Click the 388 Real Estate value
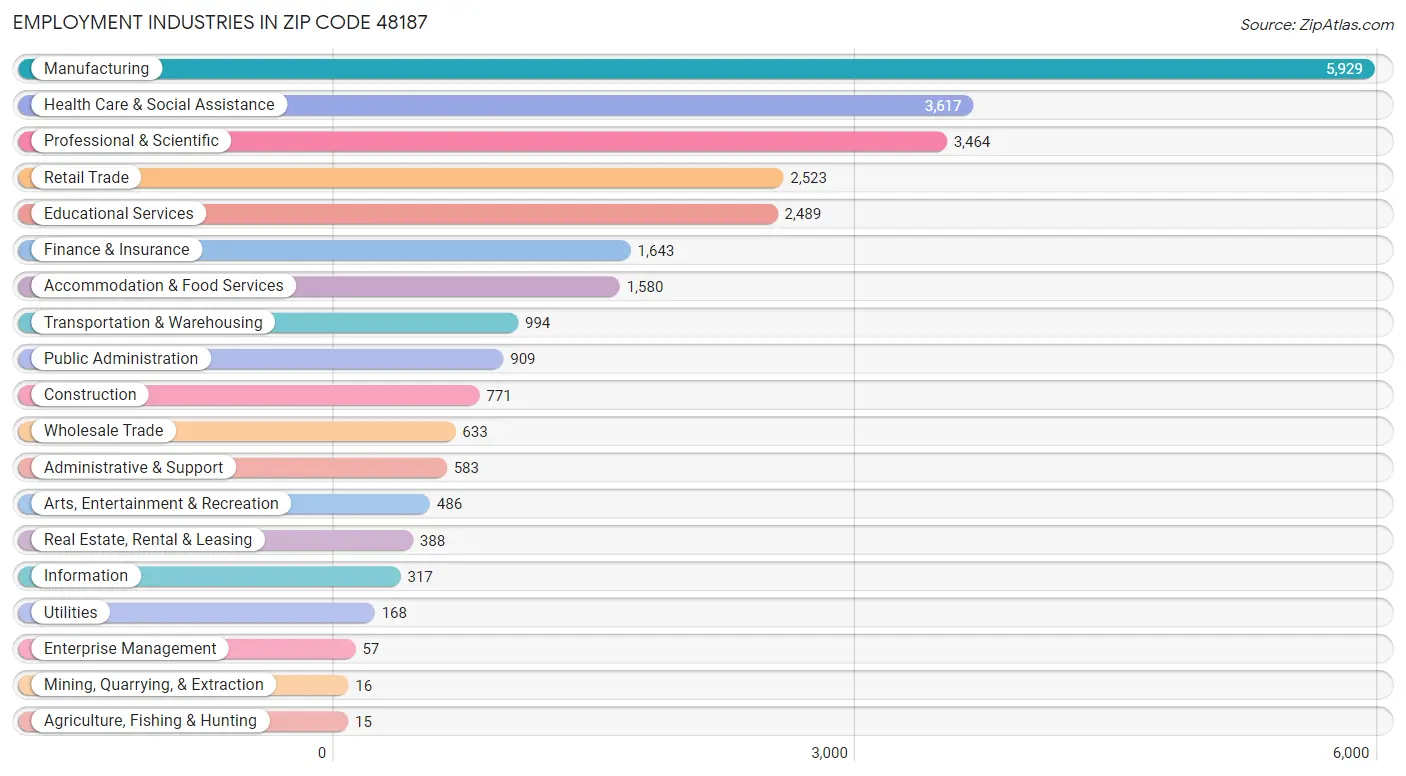The image size is (1406, 776). (x=432, y=541)
